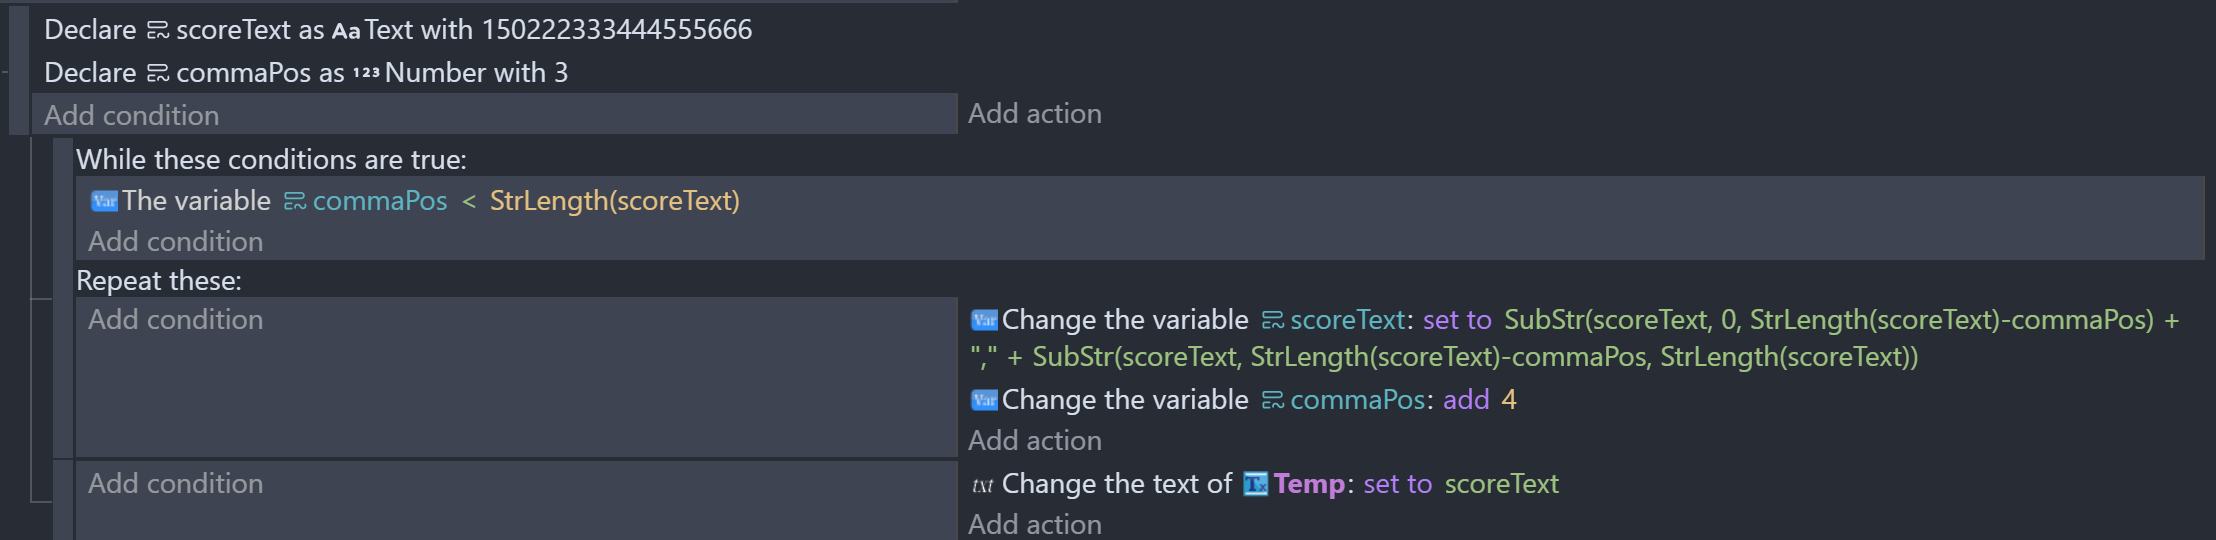Image resolution: width=2216 pixels, height=540 pixels.
Task: Click the 123 Number type icon
Action: (x=366, y=73)
